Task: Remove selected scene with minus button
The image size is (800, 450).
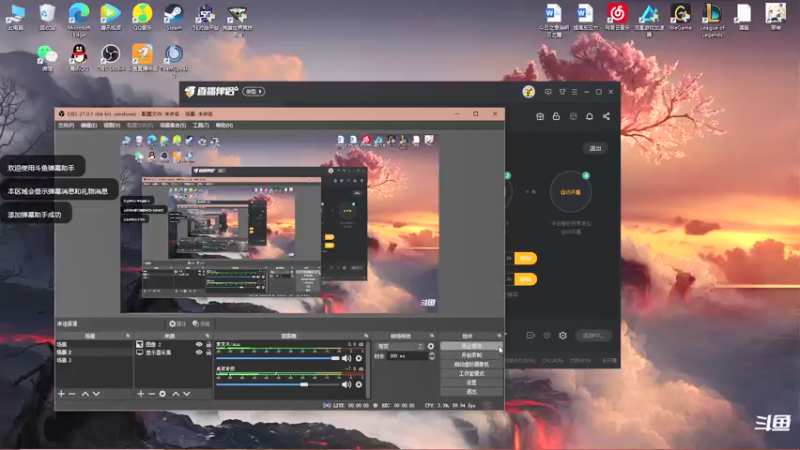Action: click(x=72, y=394)
